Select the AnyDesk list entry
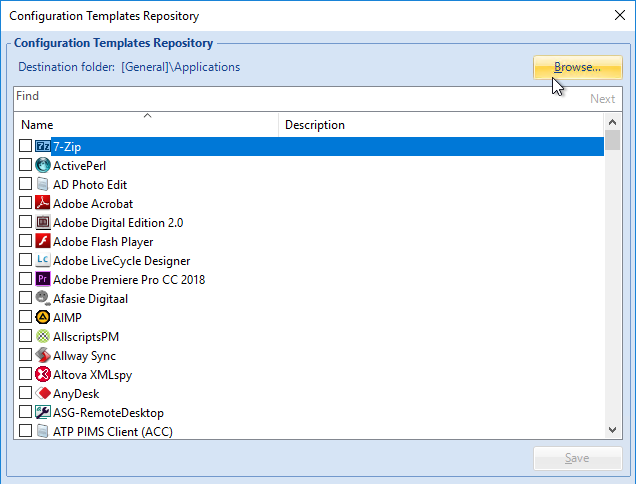Viewport: 636px width, 484px height. (x=76, y=394)
